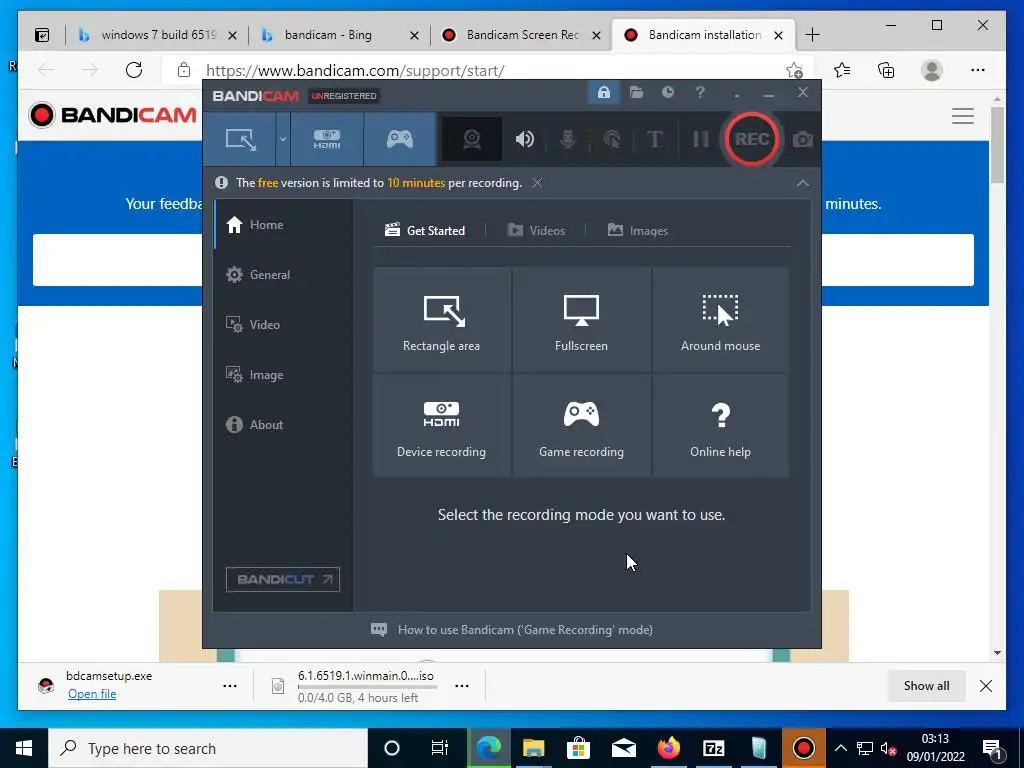The width and height of the screenshot is (1024, 768).
Task: Click the padlock icon in Bandicam title bar
Action: [x=603, y=93]
